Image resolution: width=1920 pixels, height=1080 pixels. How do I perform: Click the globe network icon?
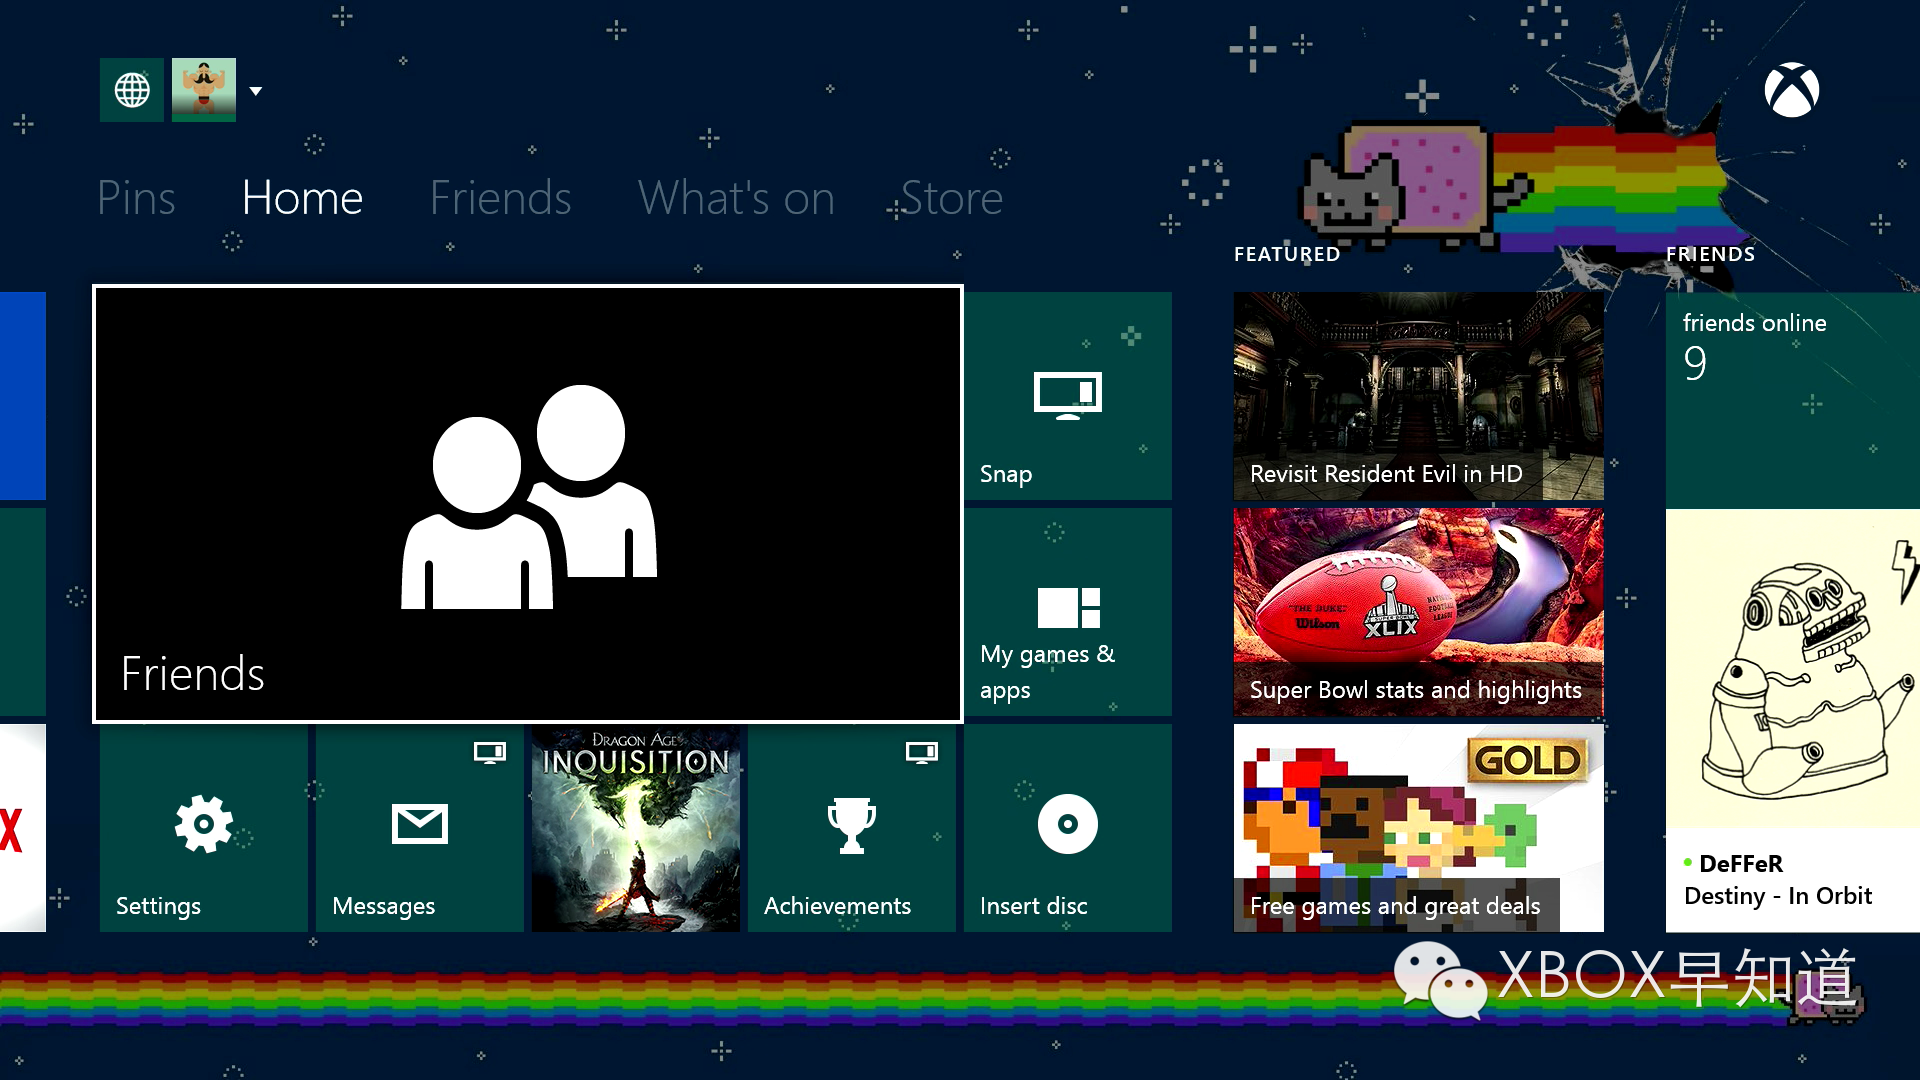[131, 90]
